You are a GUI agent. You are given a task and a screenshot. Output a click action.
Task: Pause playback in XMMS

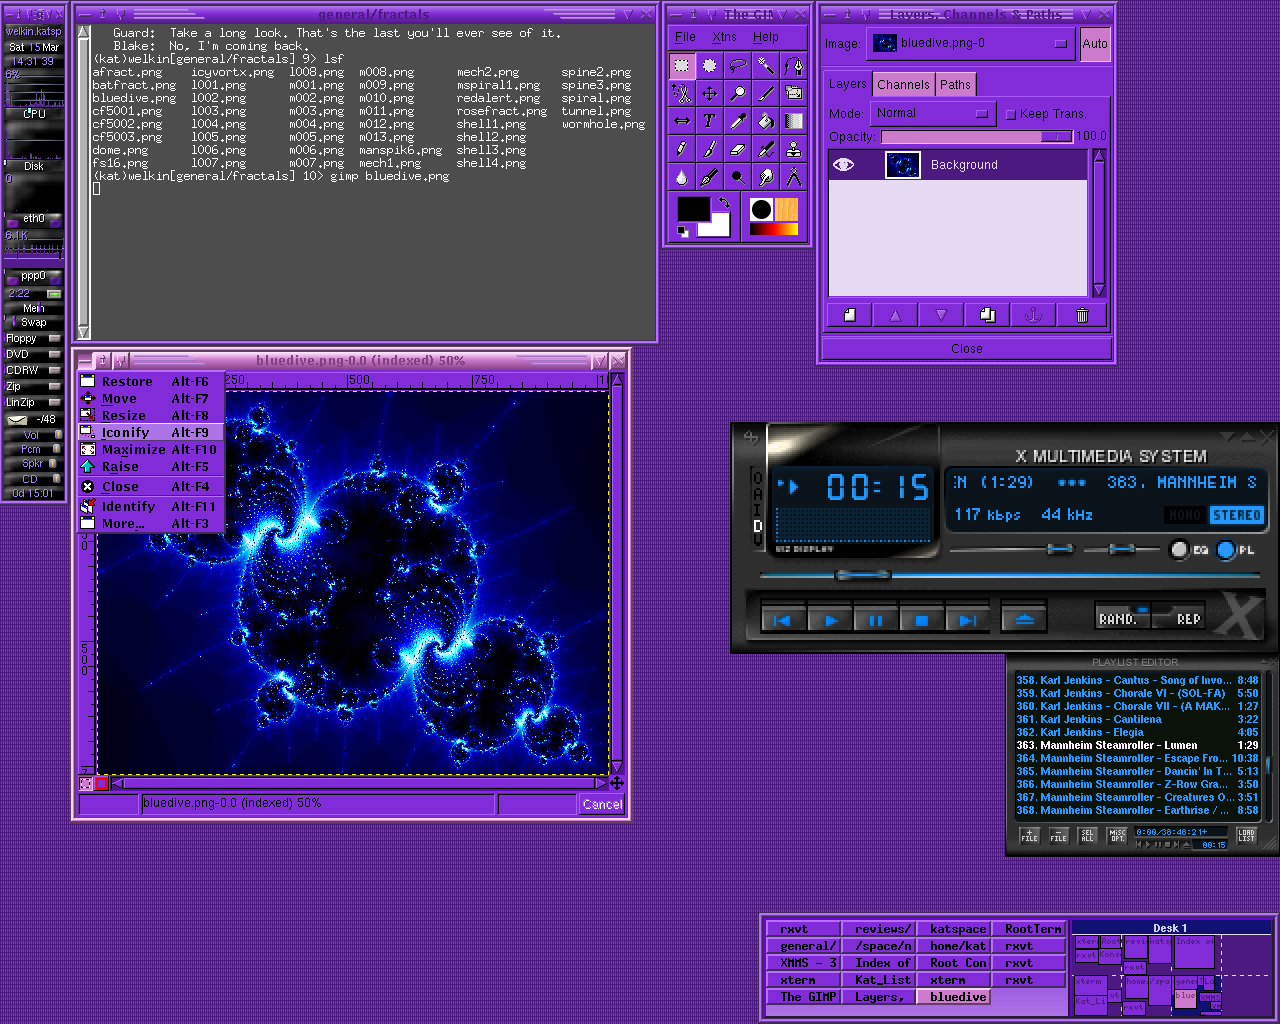coord(875,620)
